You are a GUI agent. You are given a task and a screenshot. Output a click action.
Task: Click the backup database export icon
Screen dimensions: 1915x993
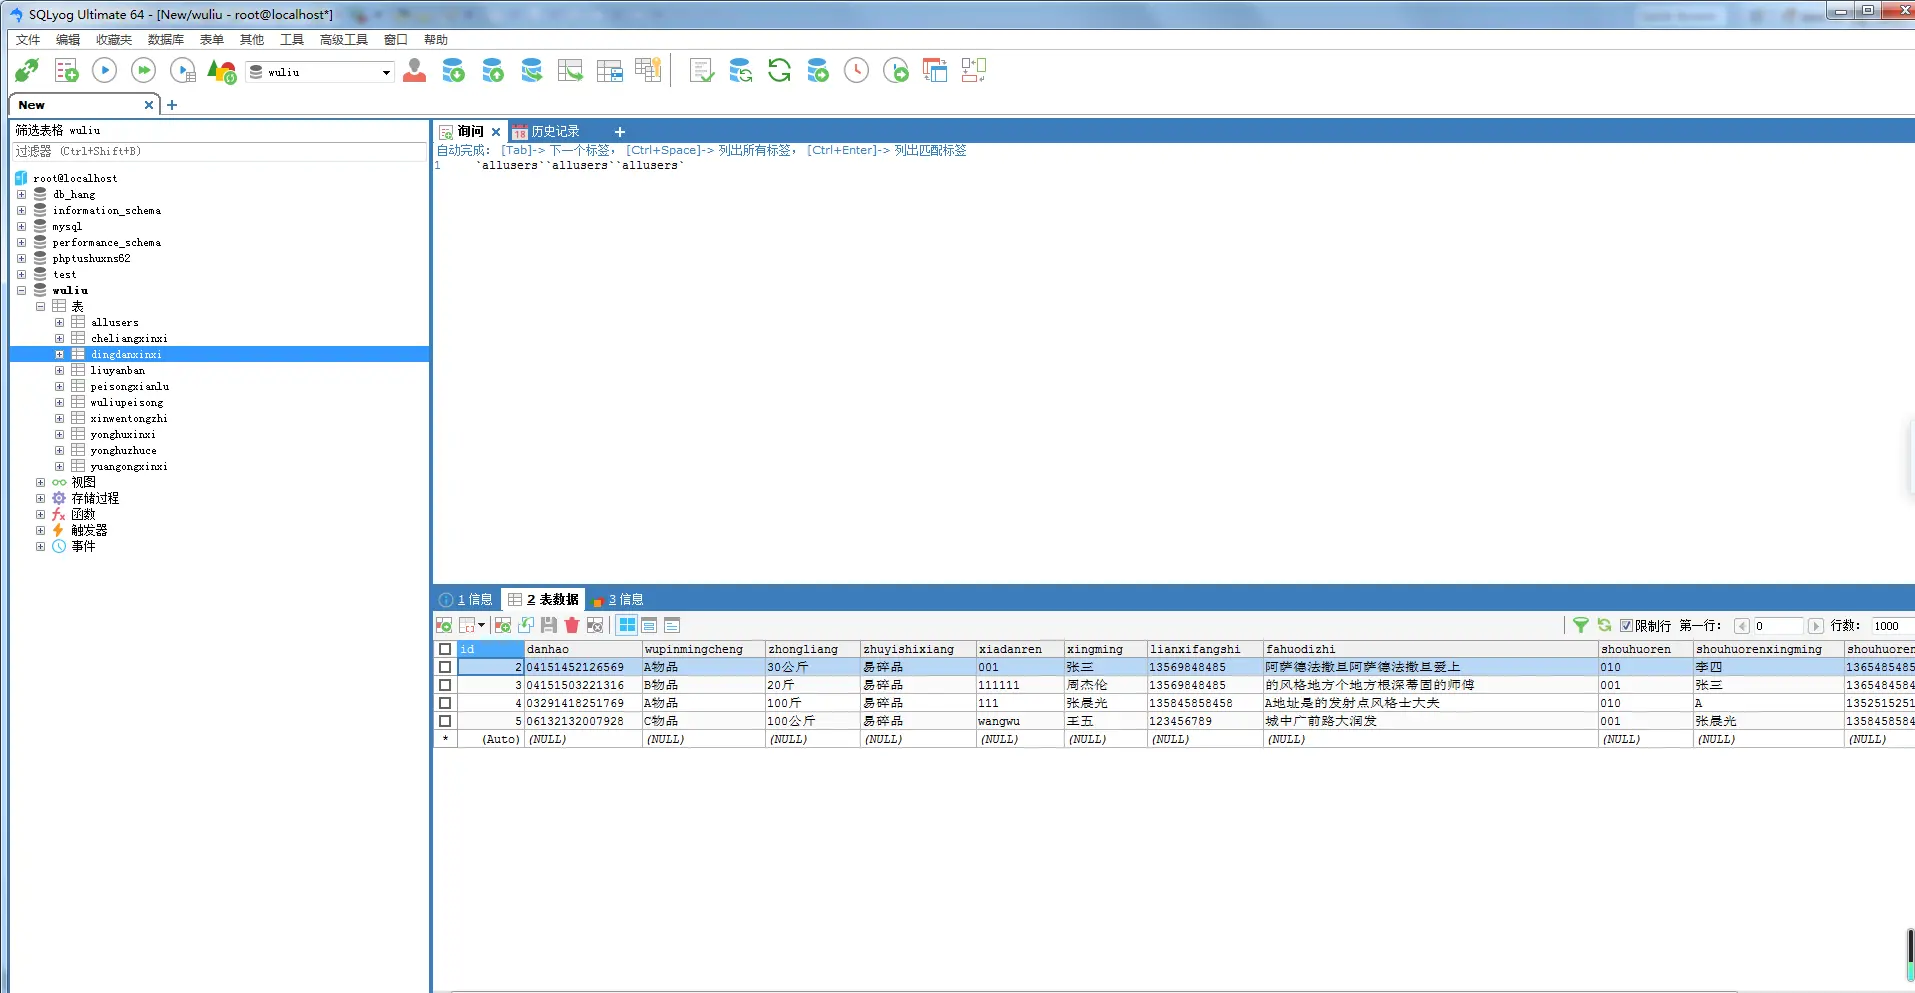[492, 71]
